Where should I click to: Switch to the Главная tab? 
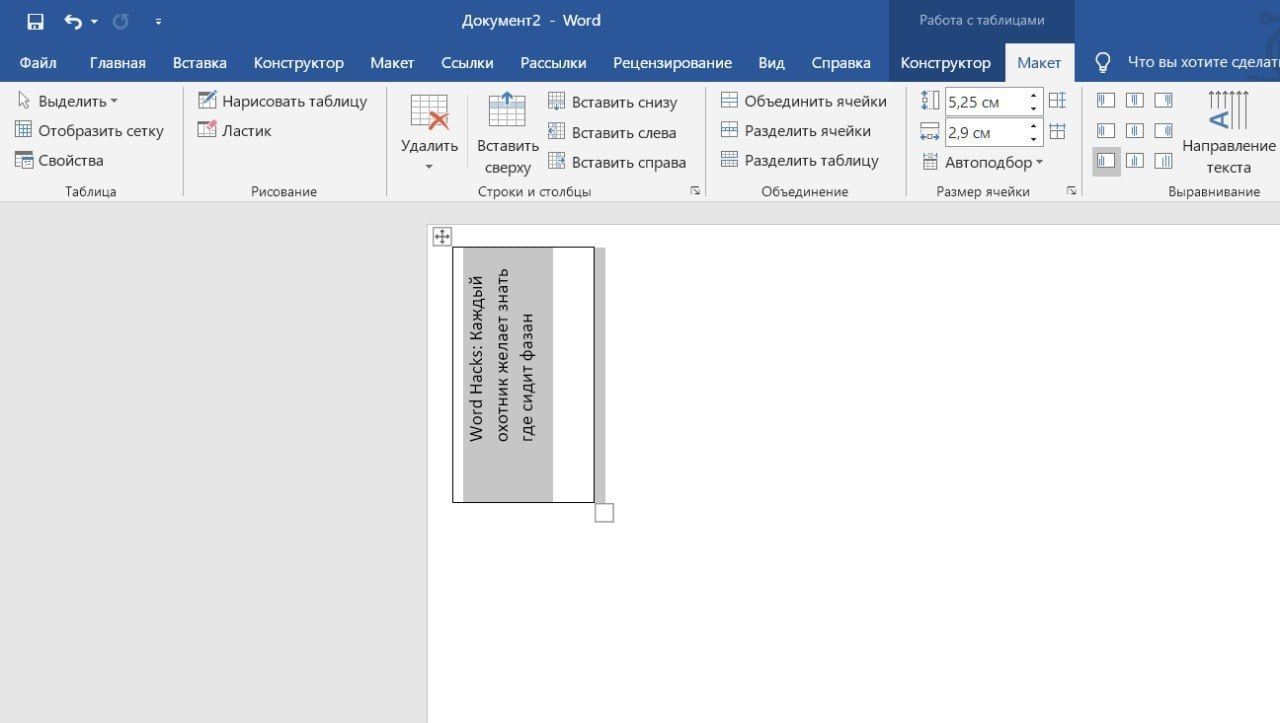coord(118,62)
